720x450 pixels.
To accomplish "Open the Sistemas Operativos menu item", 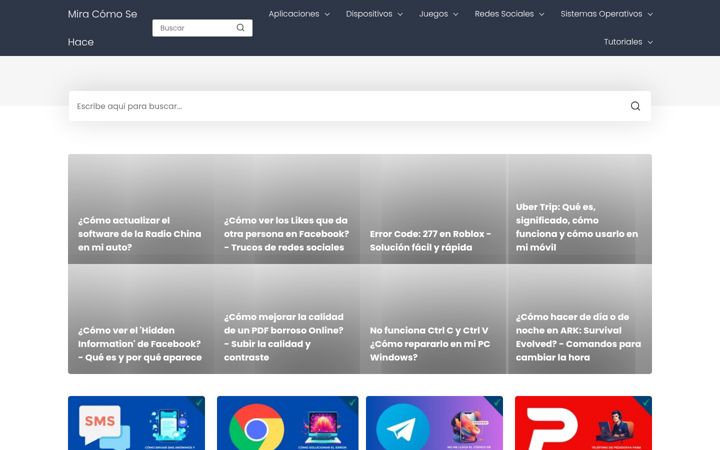I will 601,14.
